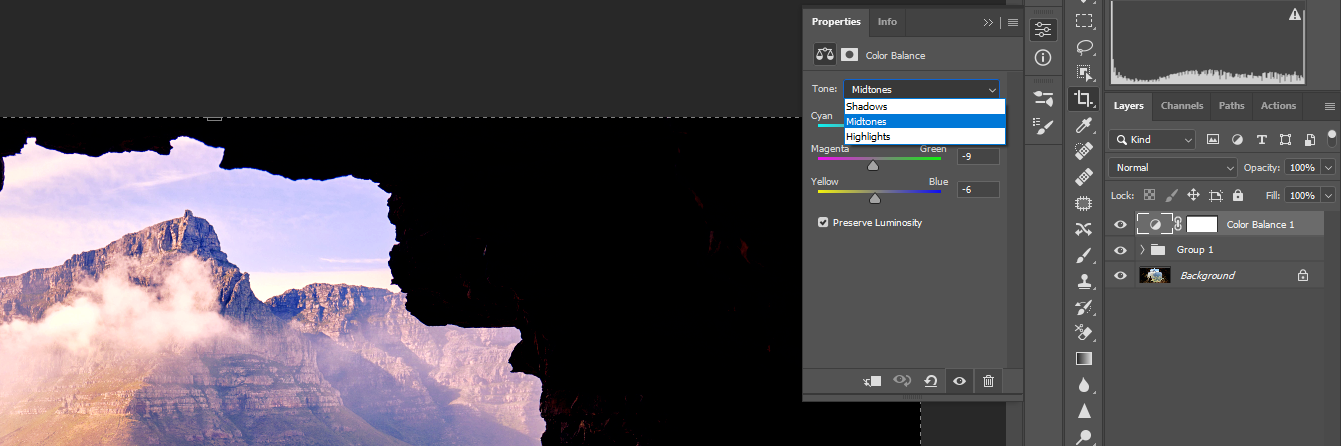This screenshot has width=1341, height=446.
Task: Click the Magenta-Green slider handle
Action: [872, 166]
